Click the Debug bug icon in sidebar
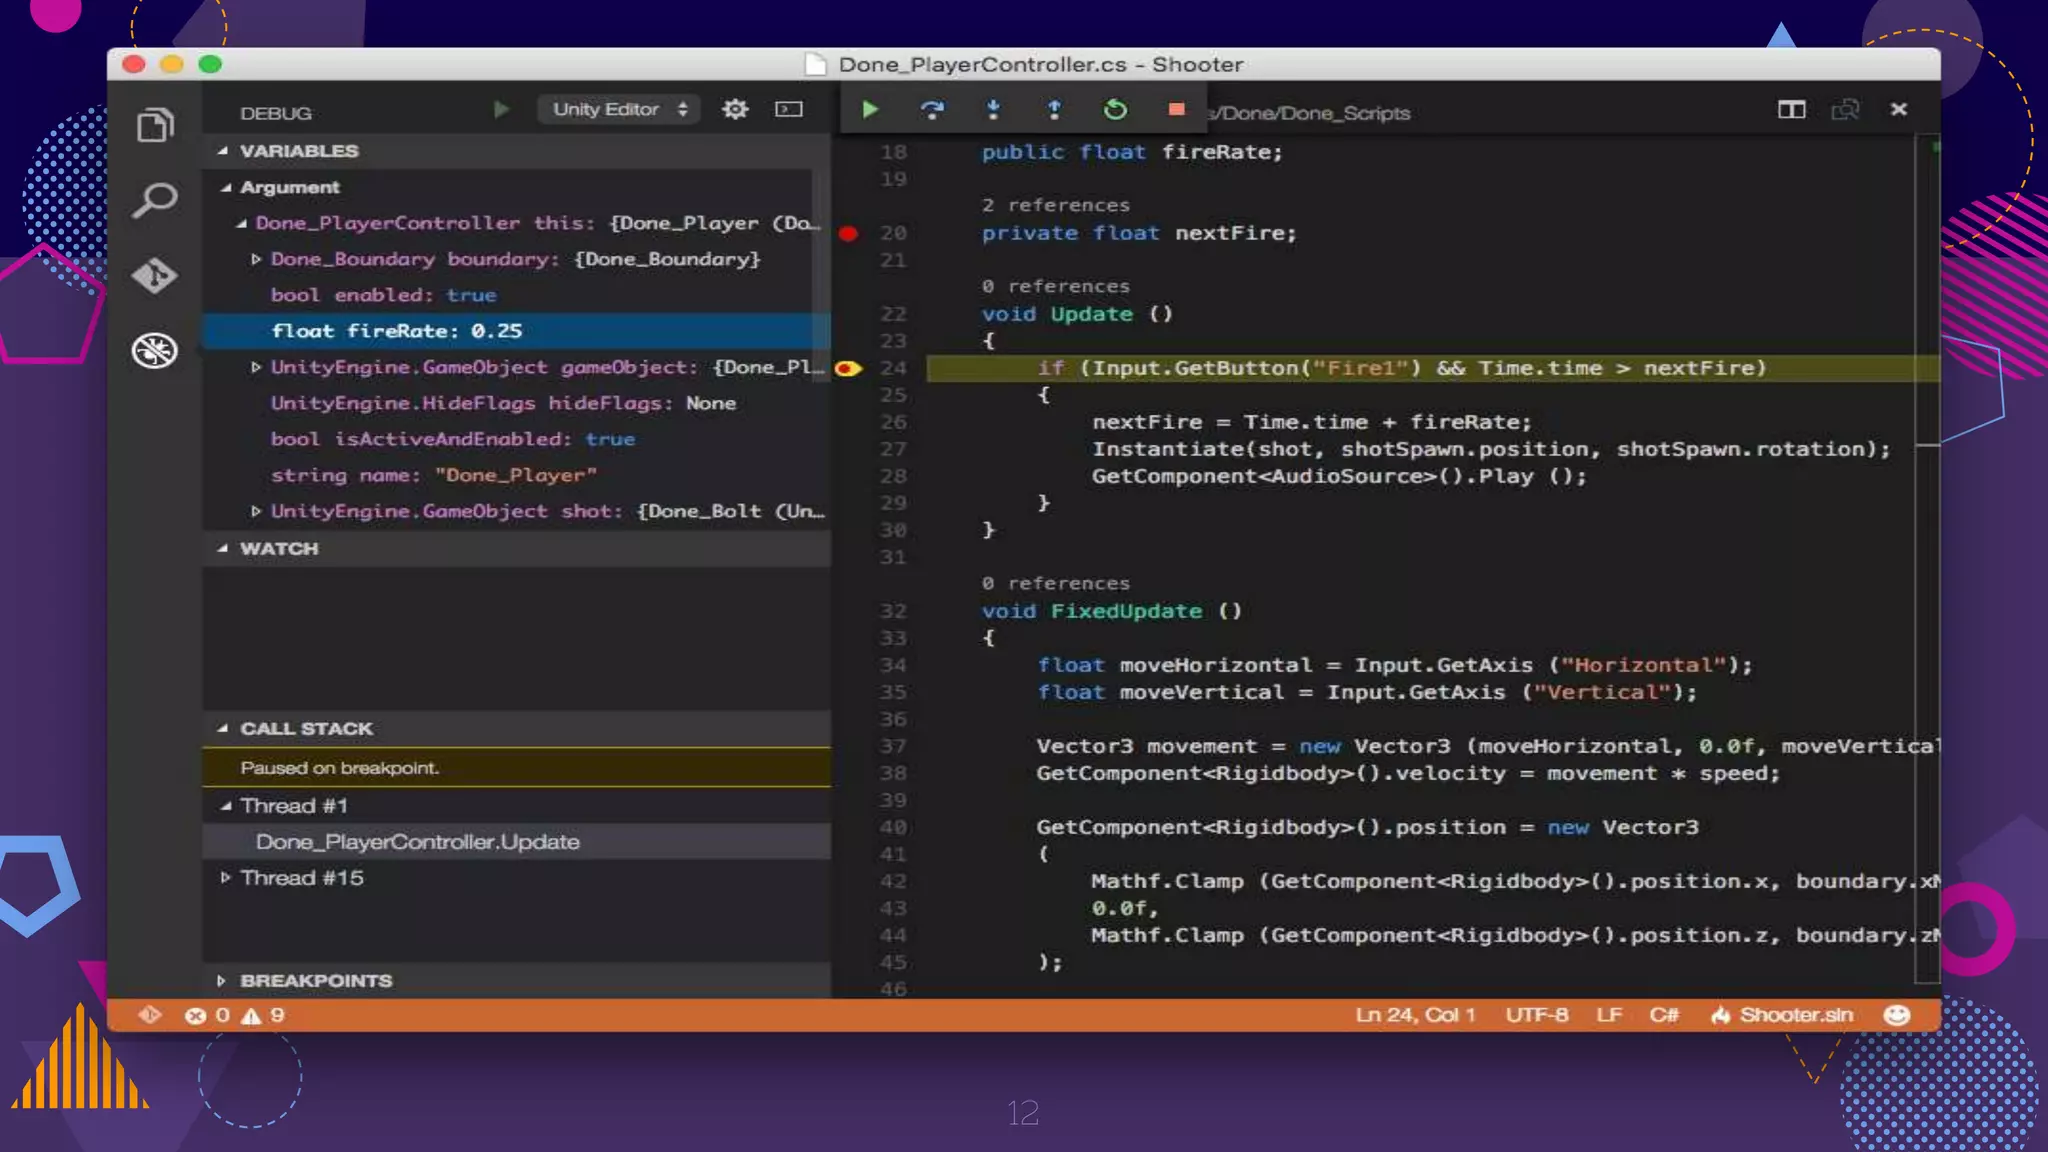The width and height of the screenshot is (2048, 1152). click(x=155, y=350)
